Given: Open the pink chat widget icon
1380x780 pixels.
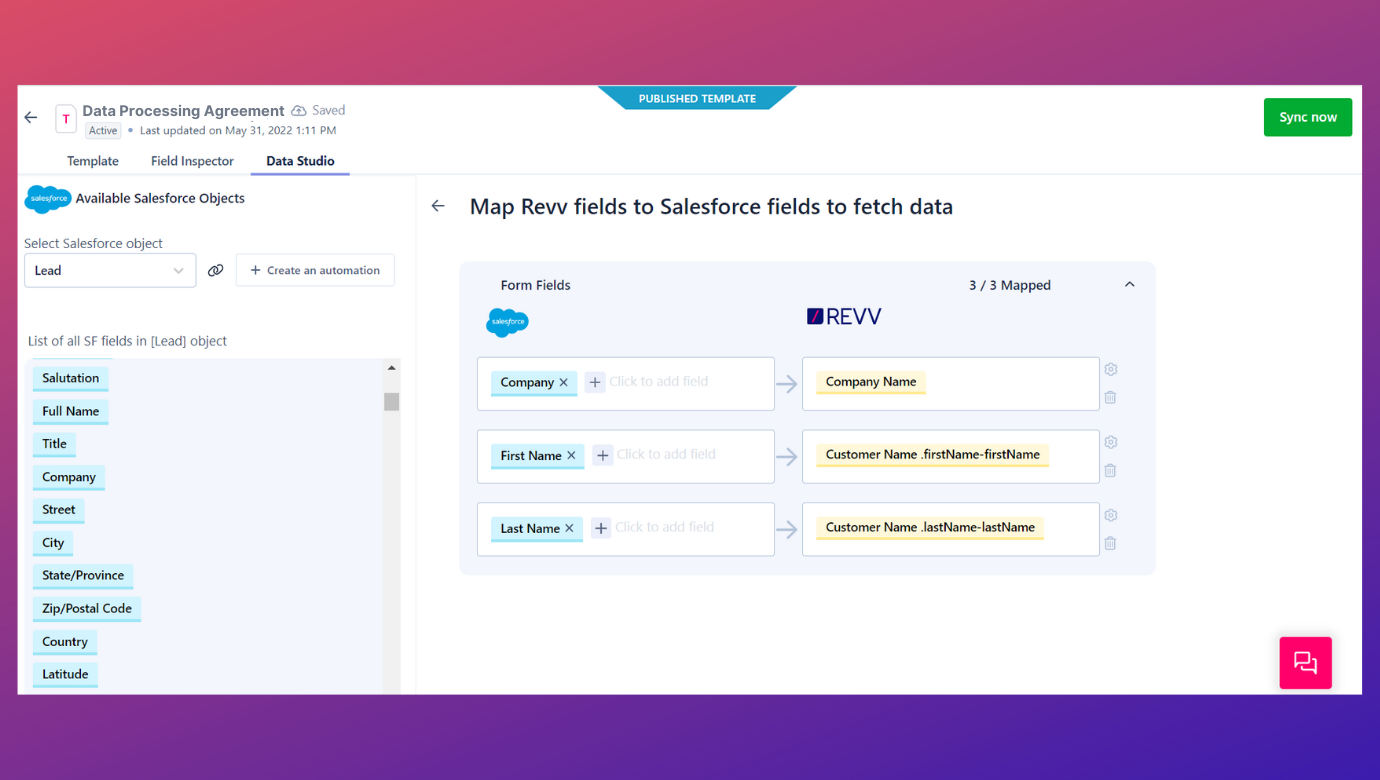Looking at the screenshot, I should tap(1305, 662).
